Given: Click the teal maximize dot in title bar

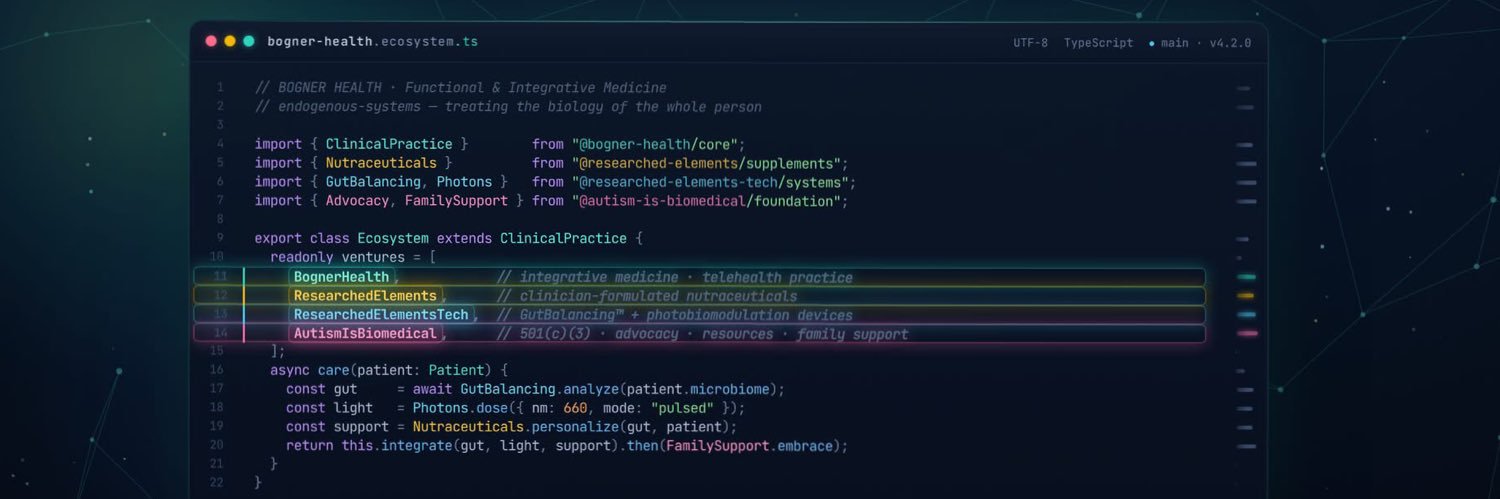Looking at the screenshot, I should click(x=249, y=42).
